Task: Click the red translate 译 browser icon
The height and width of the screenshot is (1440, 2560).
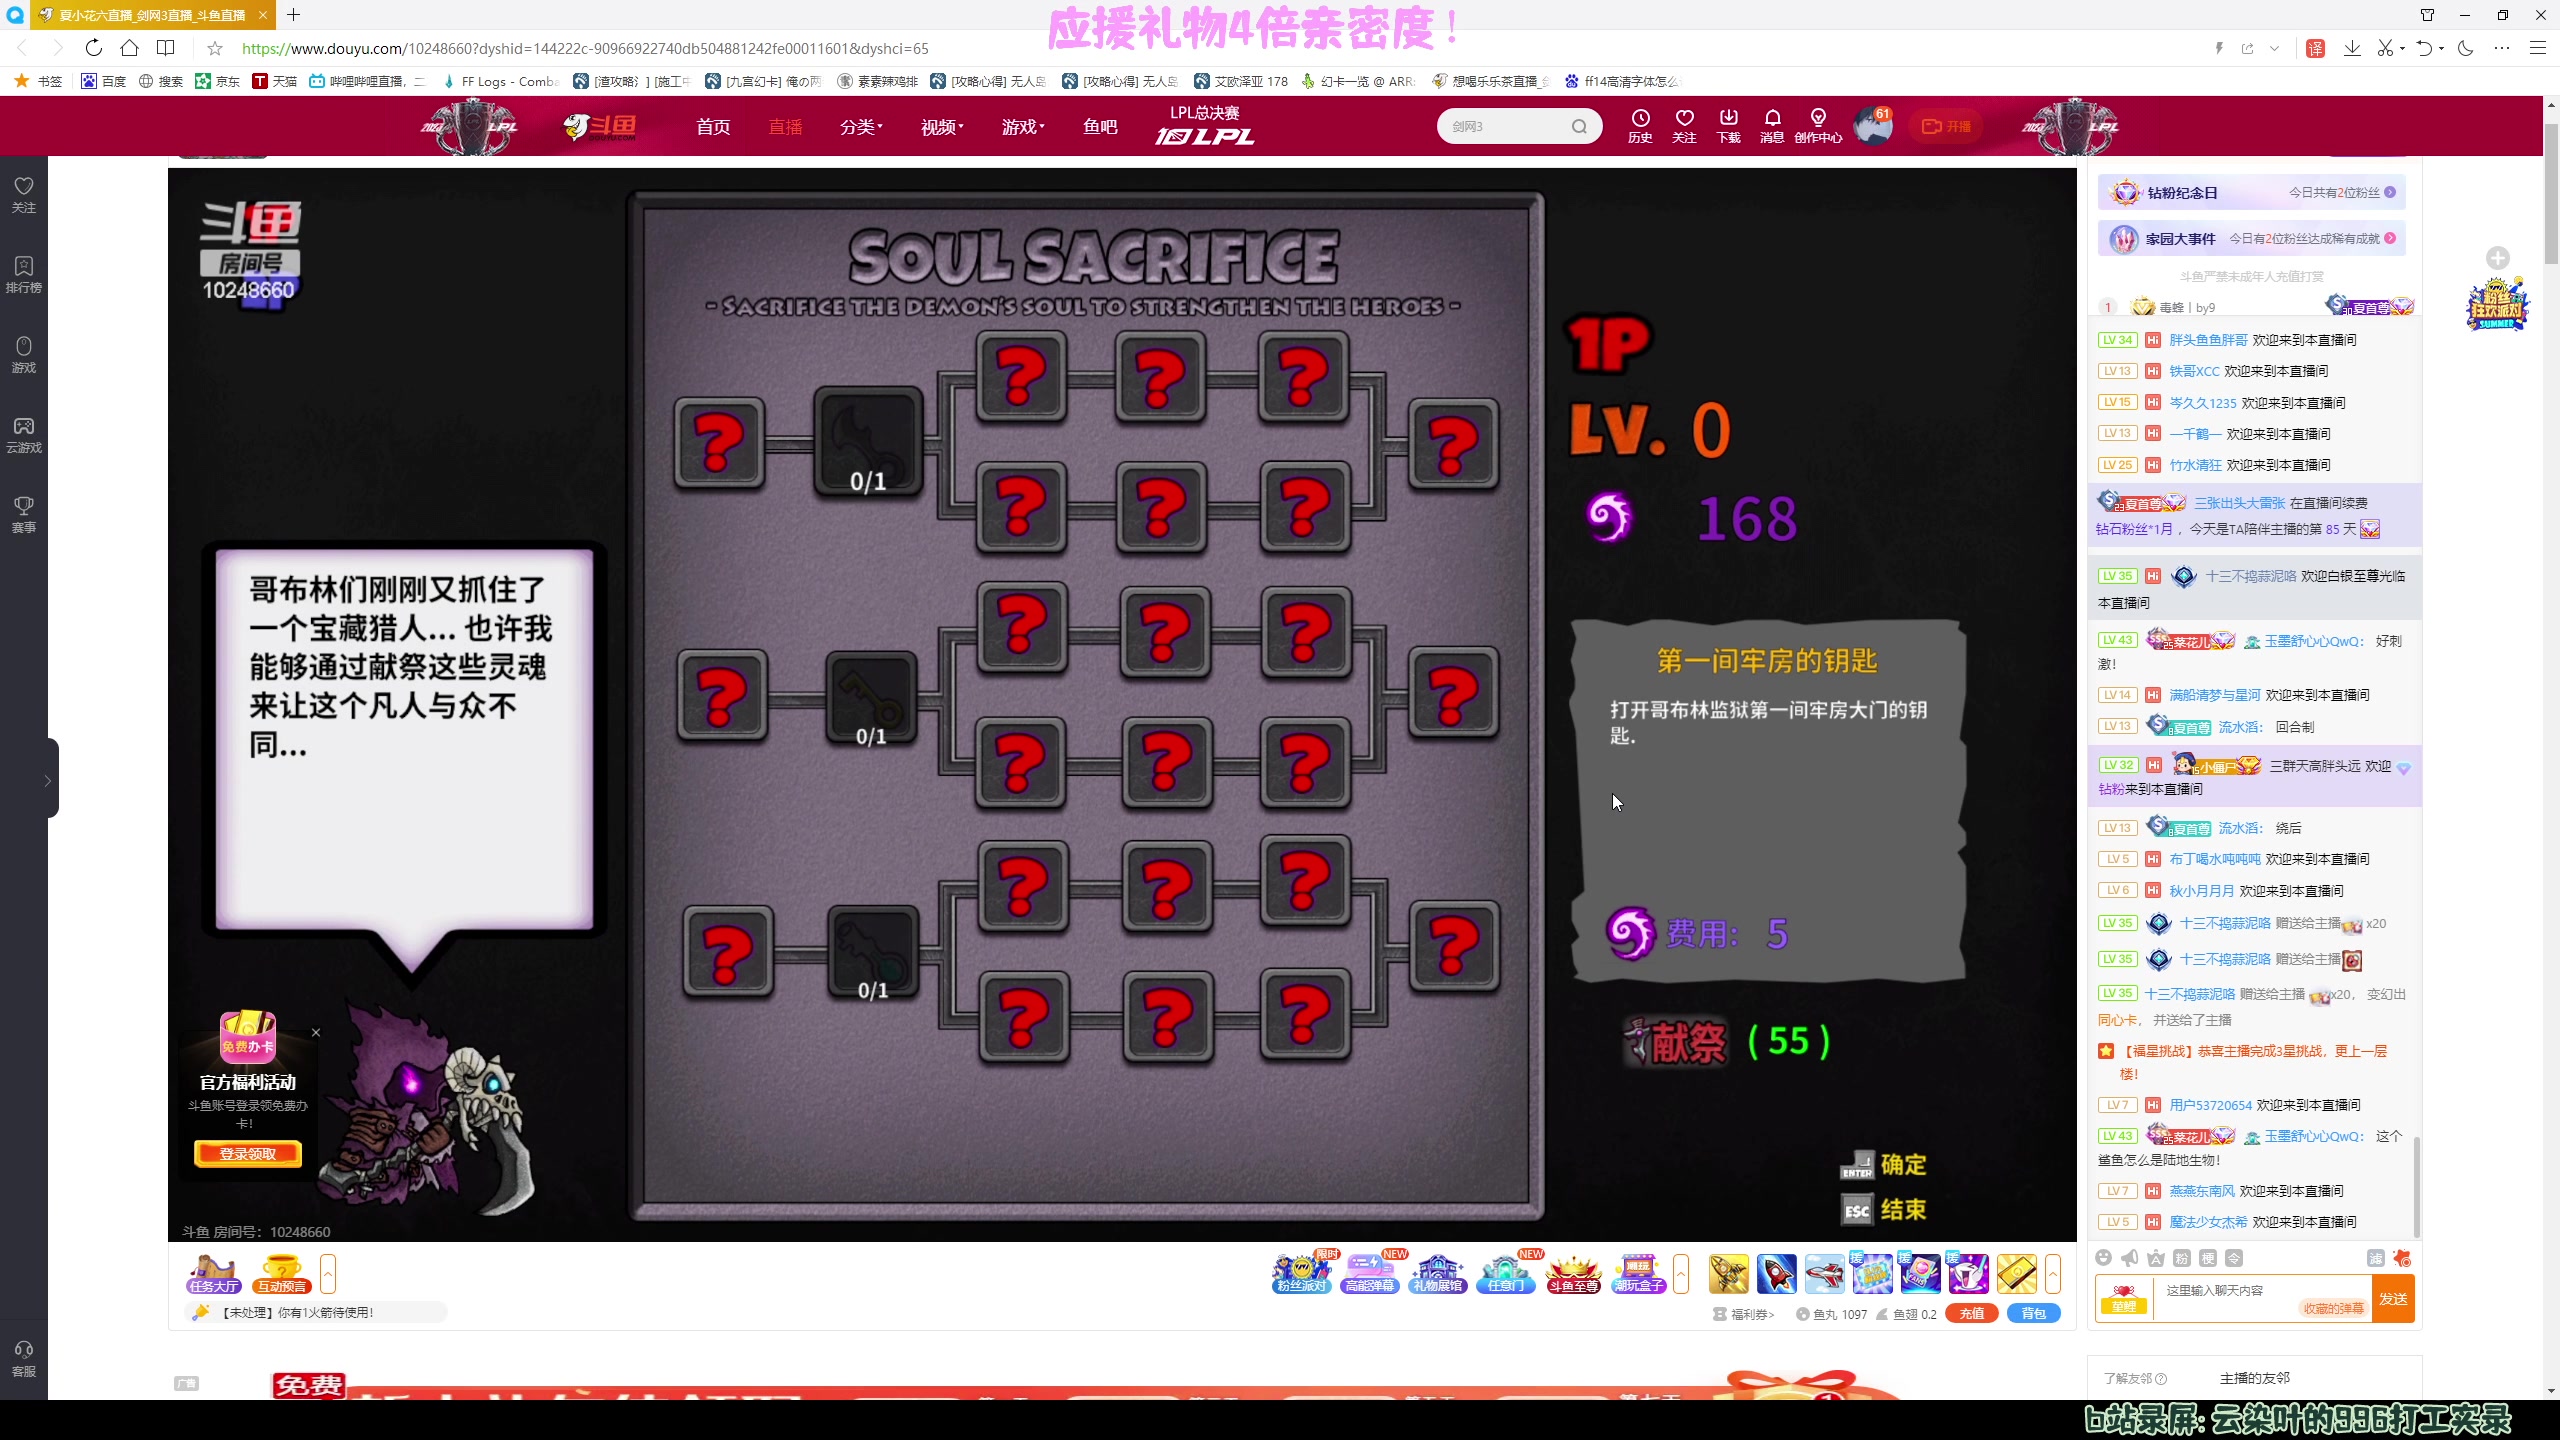Action: pyautogui.click(x=2315, y=48)
